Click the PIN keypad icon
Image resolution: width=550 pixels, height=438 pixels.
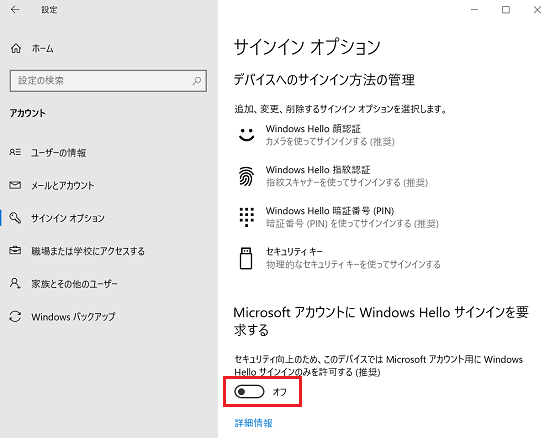[247, 217]
